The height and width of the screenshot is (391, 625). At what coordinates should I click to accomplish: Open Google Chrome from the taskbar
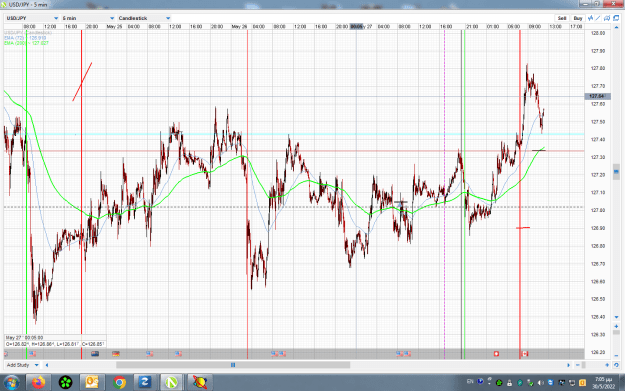119,383
